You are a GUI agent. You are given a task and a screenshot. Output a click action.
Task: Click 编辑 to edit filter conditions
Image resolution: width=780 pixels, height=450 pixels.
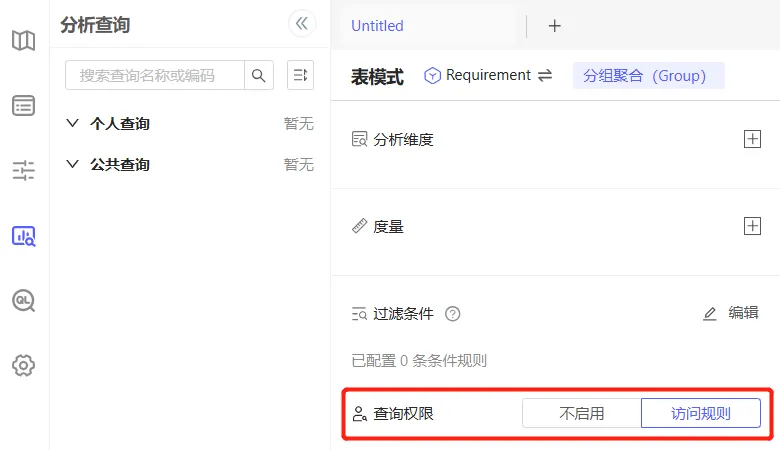tap(731, 313)
